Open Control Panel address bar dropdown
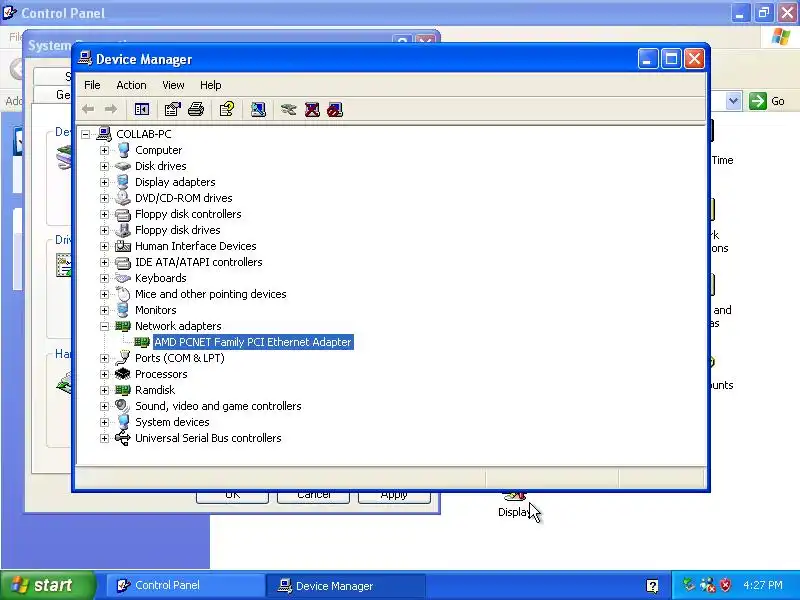Viewport: 800px width, 600px height. tap(733, 101)
